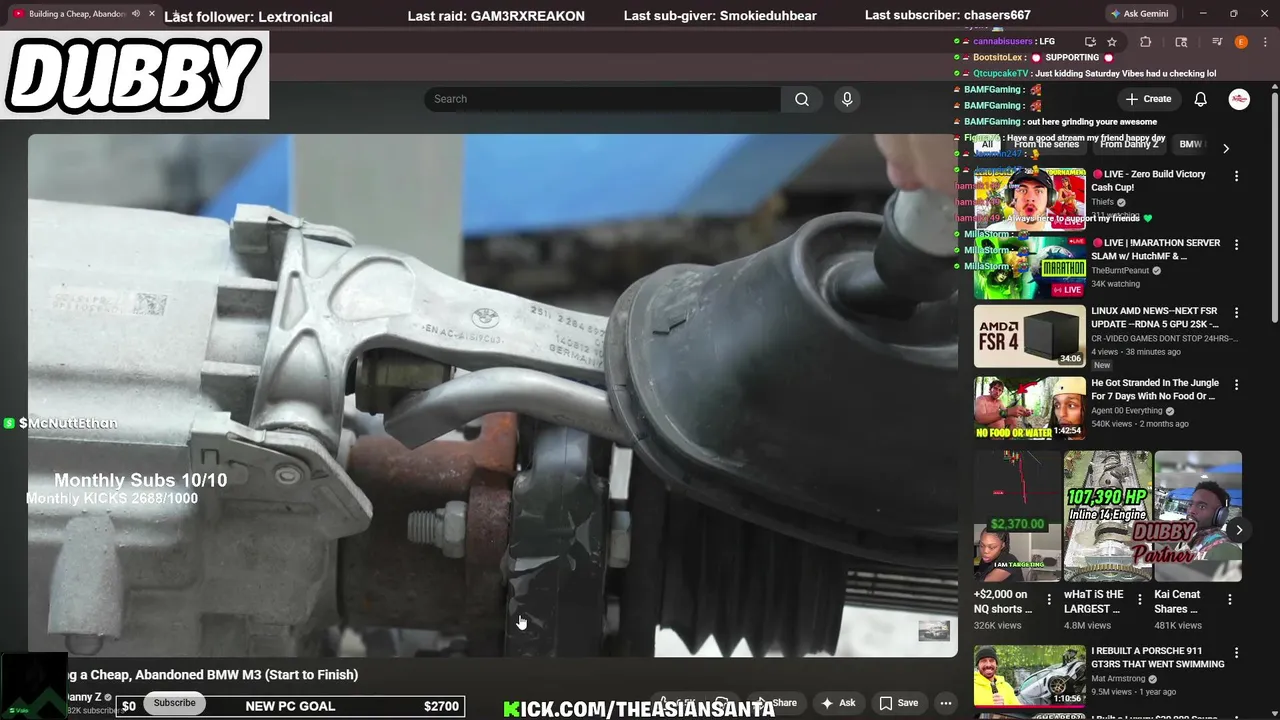Click the Create button

point(1148,99)
